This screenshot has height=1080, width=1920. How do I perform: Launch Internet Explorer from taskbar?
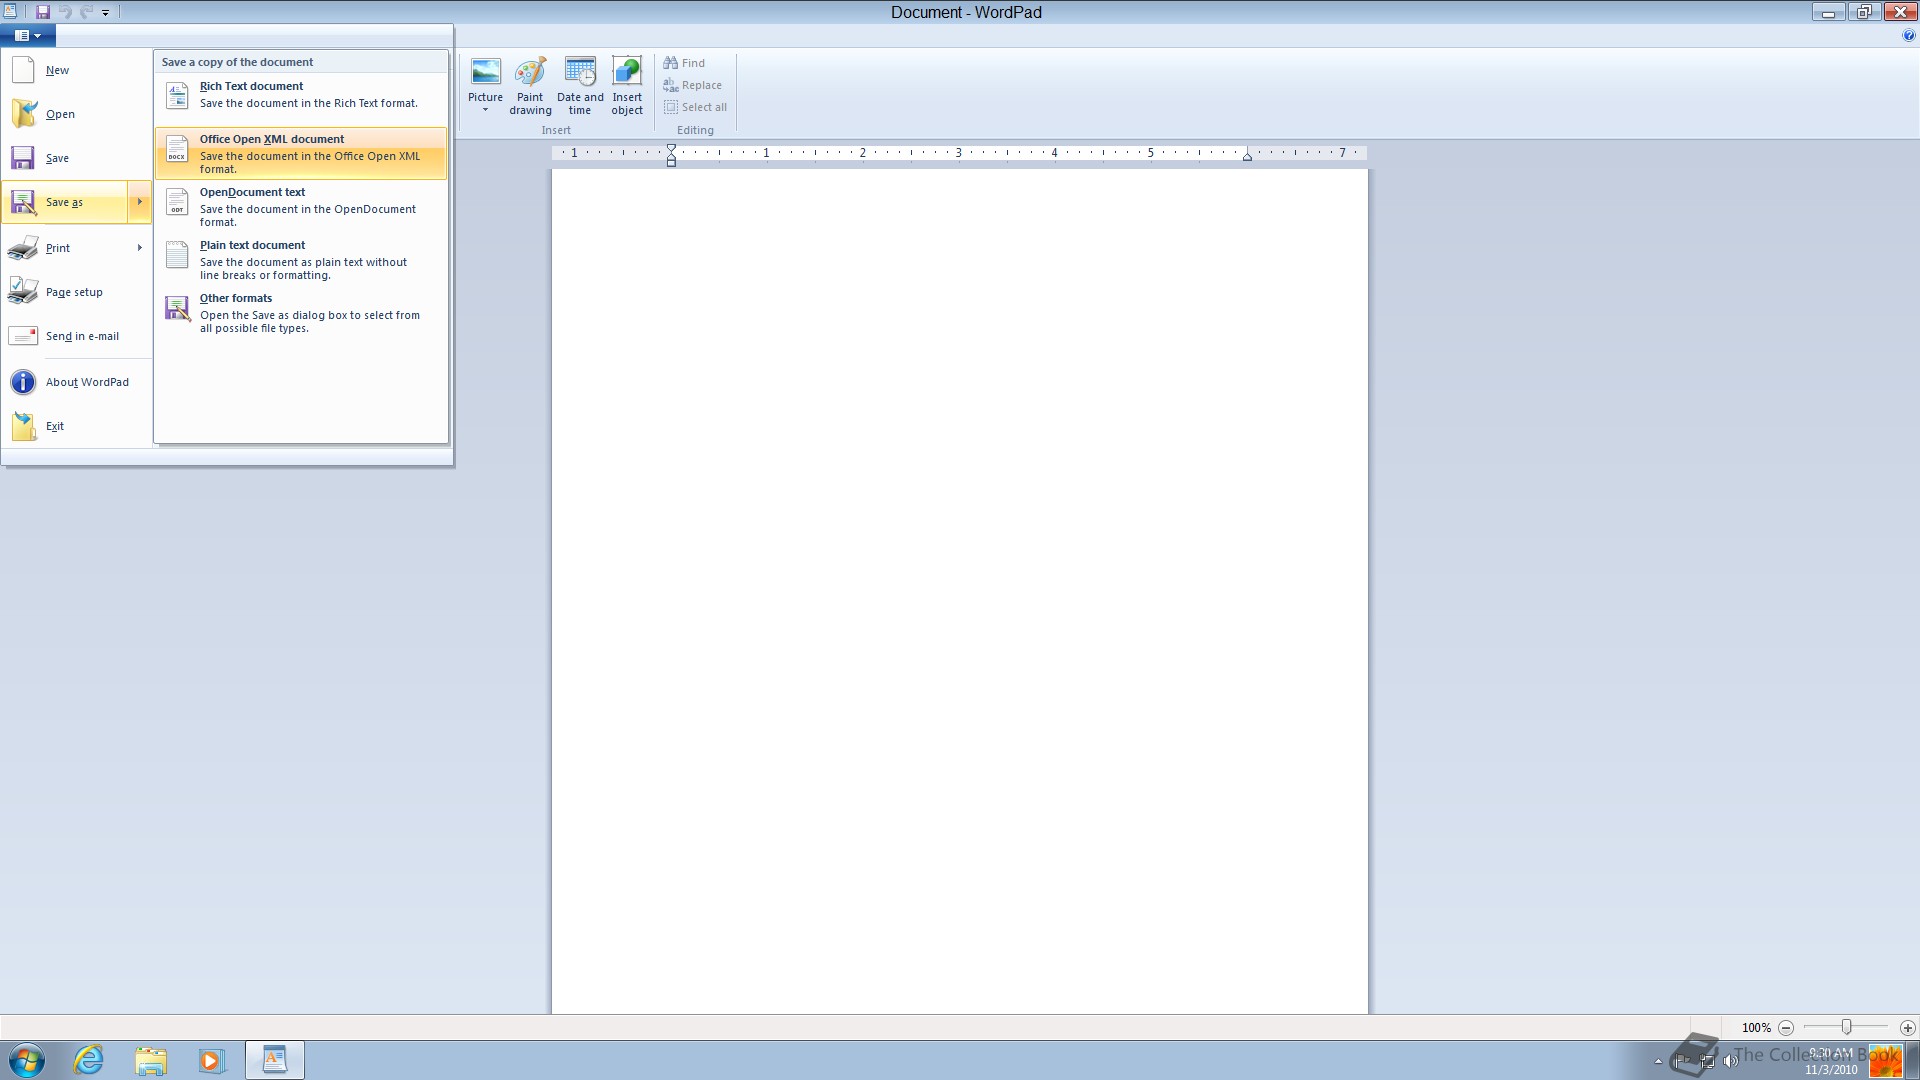(x=89, y=1060)
